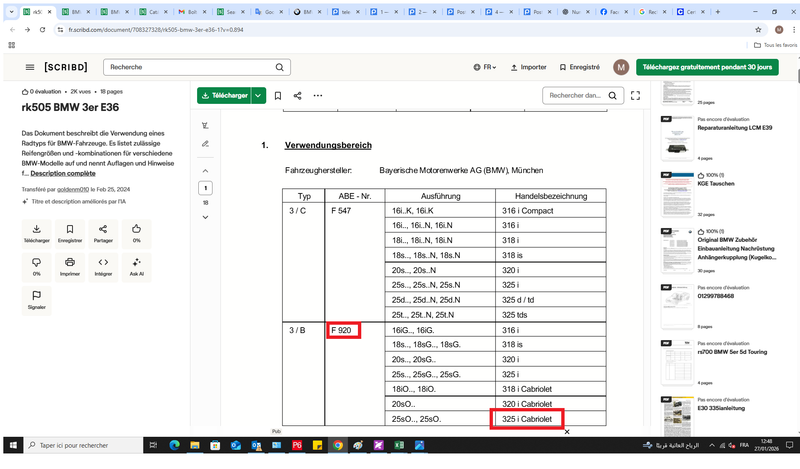The image size is (800, 469).
Task: Open Chrome three-dot menu
Action: [x=793, y=30]
